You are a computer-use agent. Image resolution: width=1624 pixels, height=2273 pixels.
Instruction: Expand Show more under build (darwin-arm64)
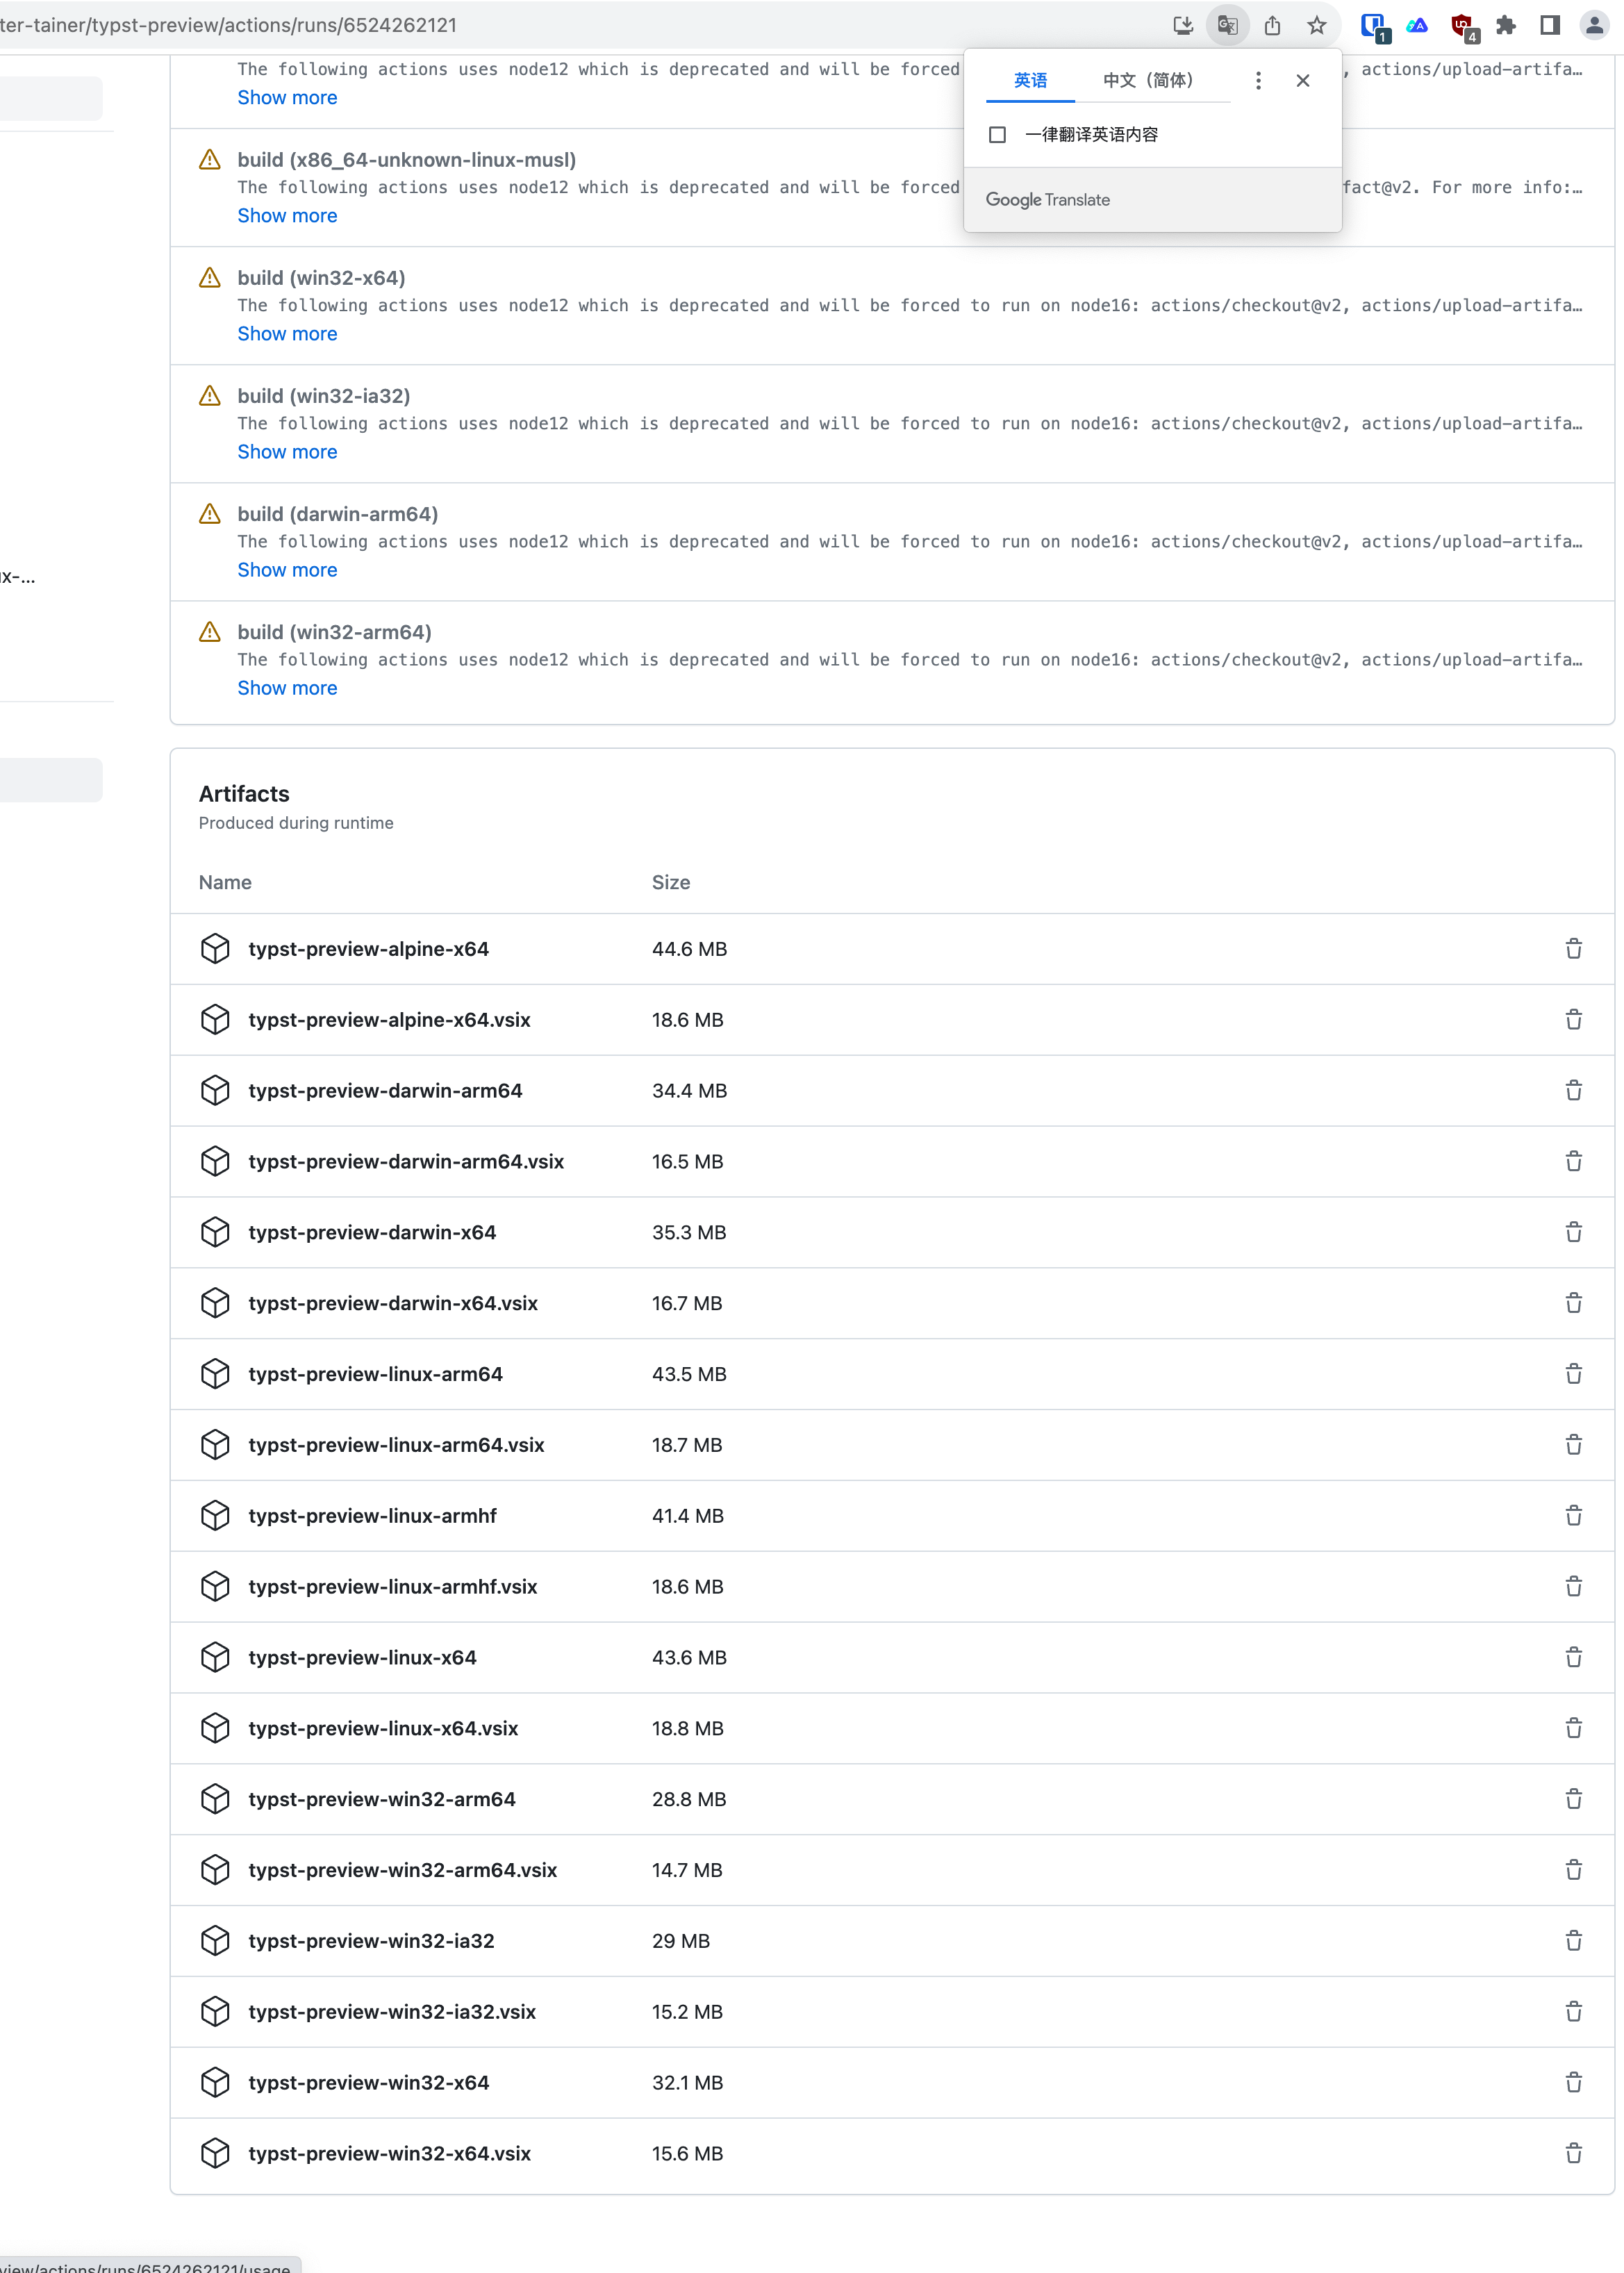click(287, 570)
